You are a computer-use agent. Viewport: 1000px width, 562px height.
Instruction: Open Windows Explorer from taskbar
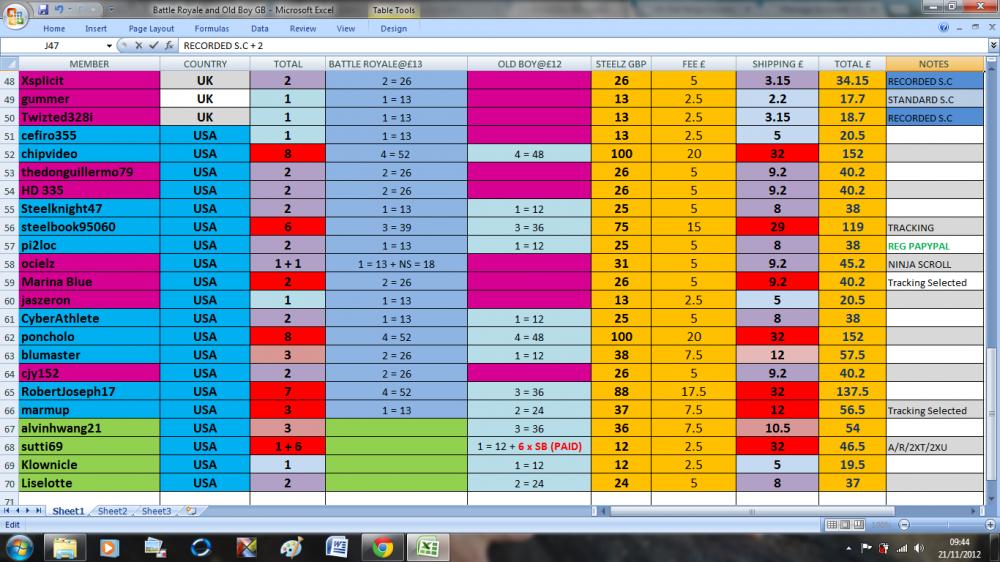(x=64, y=547)
